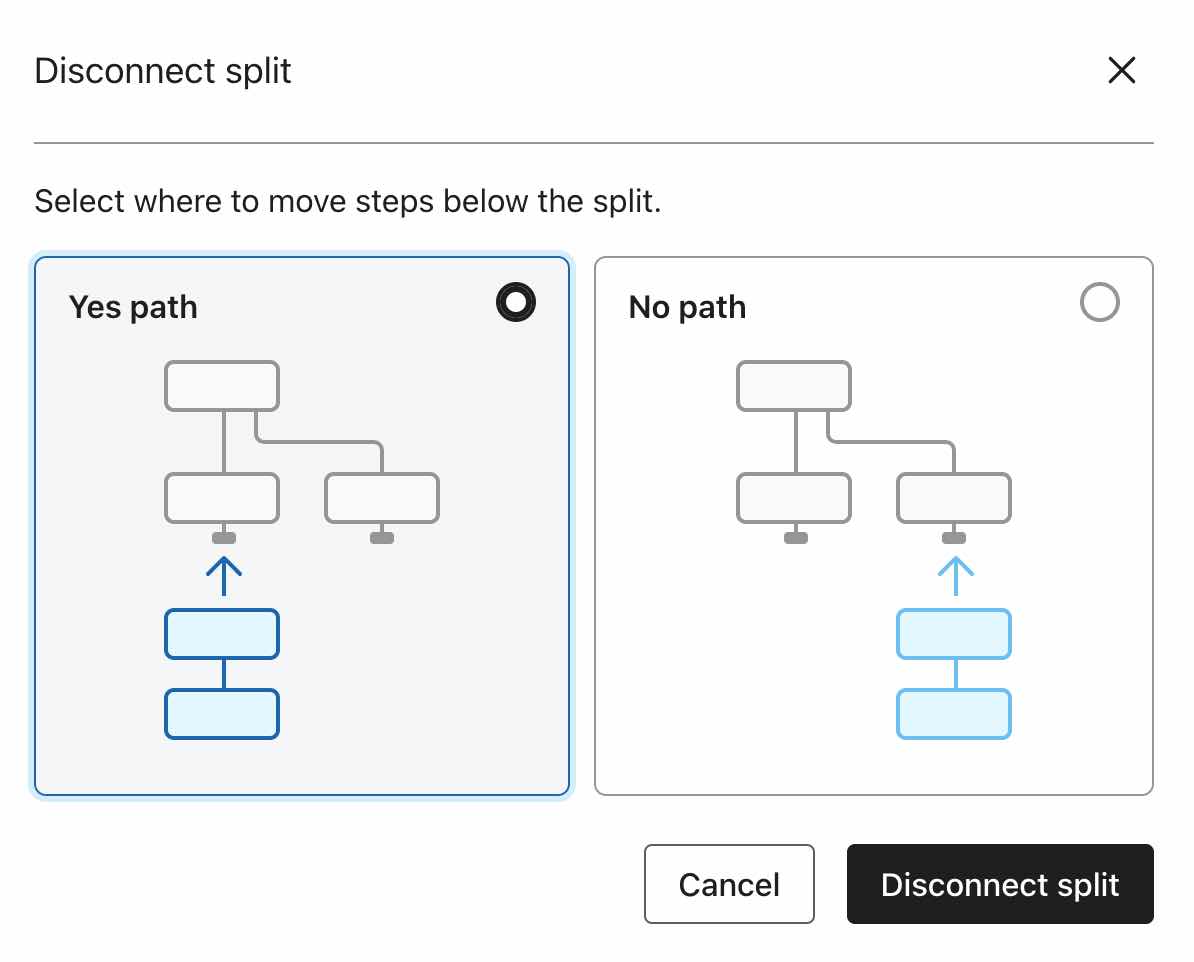Screen dimensions: 1194x962
Task: Click the upper blue highlighted step in Yes path
Action: tap(222, 634)
